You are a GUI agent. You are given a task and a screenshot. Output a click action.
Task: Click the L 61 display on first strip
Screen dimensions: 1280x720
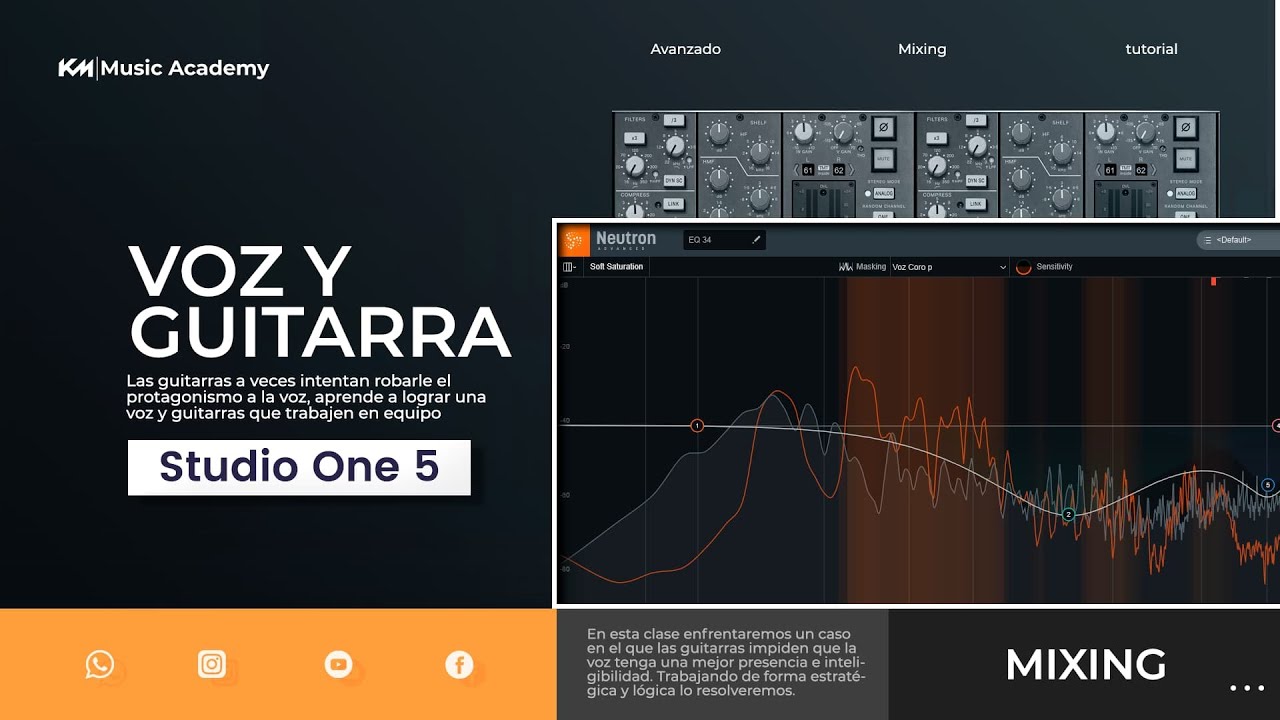pos(808,170)
